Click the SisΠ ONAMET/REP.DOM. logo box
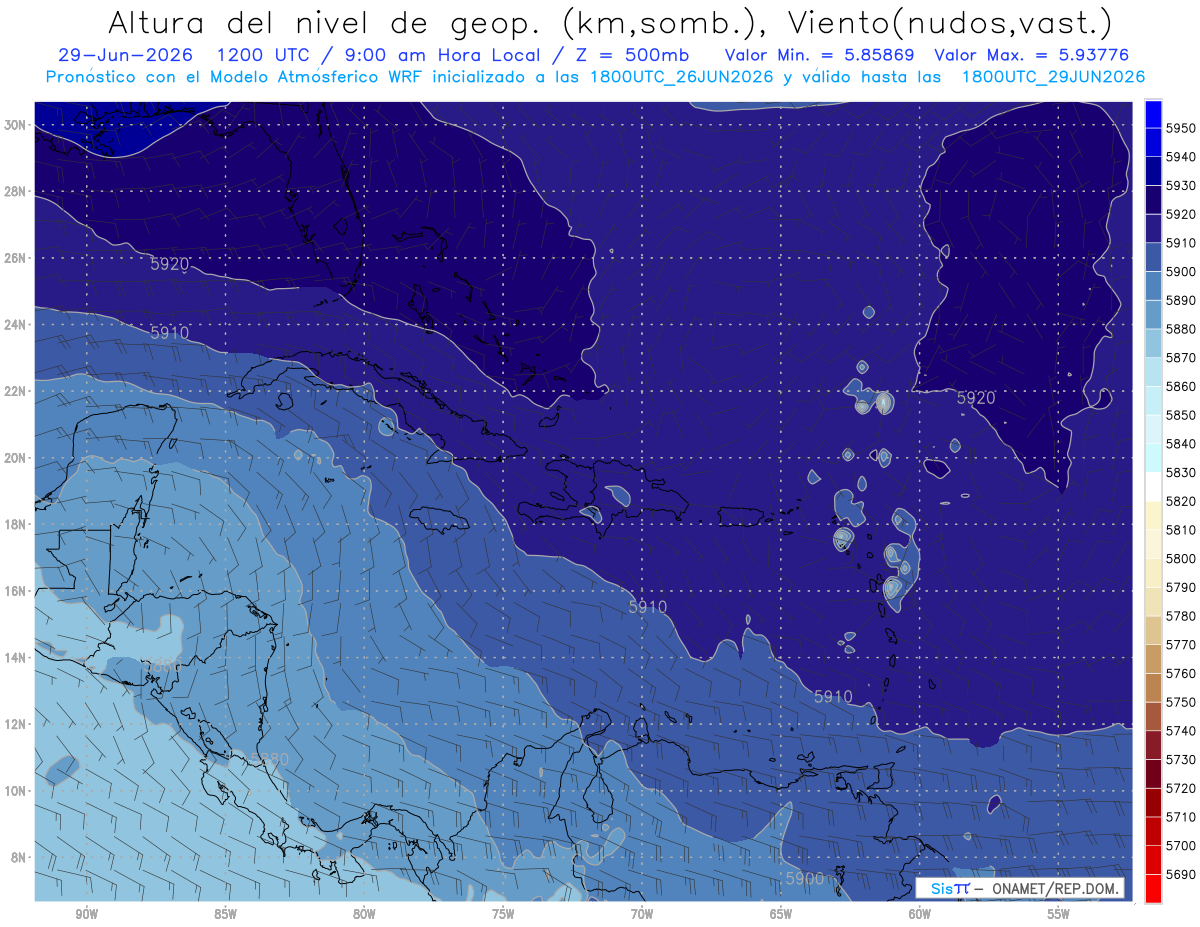This screenshot has width=1200, height=927. pyautogui.click(x=1020, y=888)
